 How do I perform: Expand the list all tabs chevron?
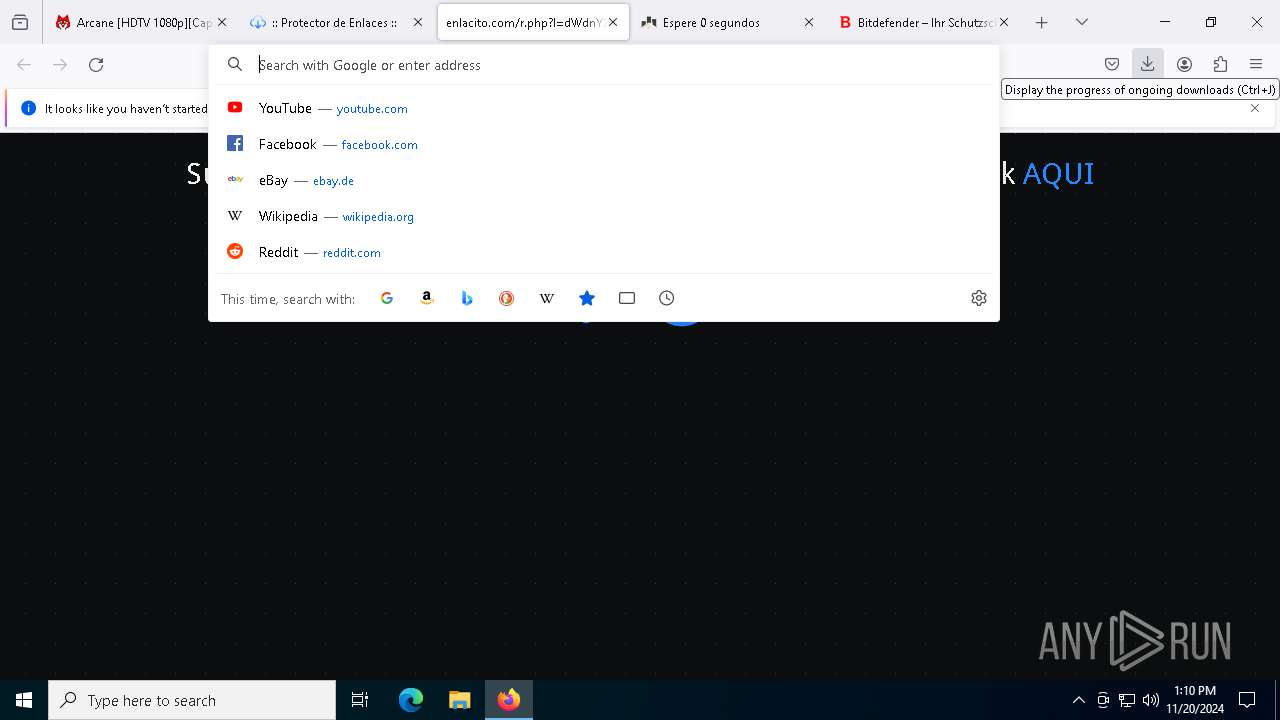[x=1082, y=22]
